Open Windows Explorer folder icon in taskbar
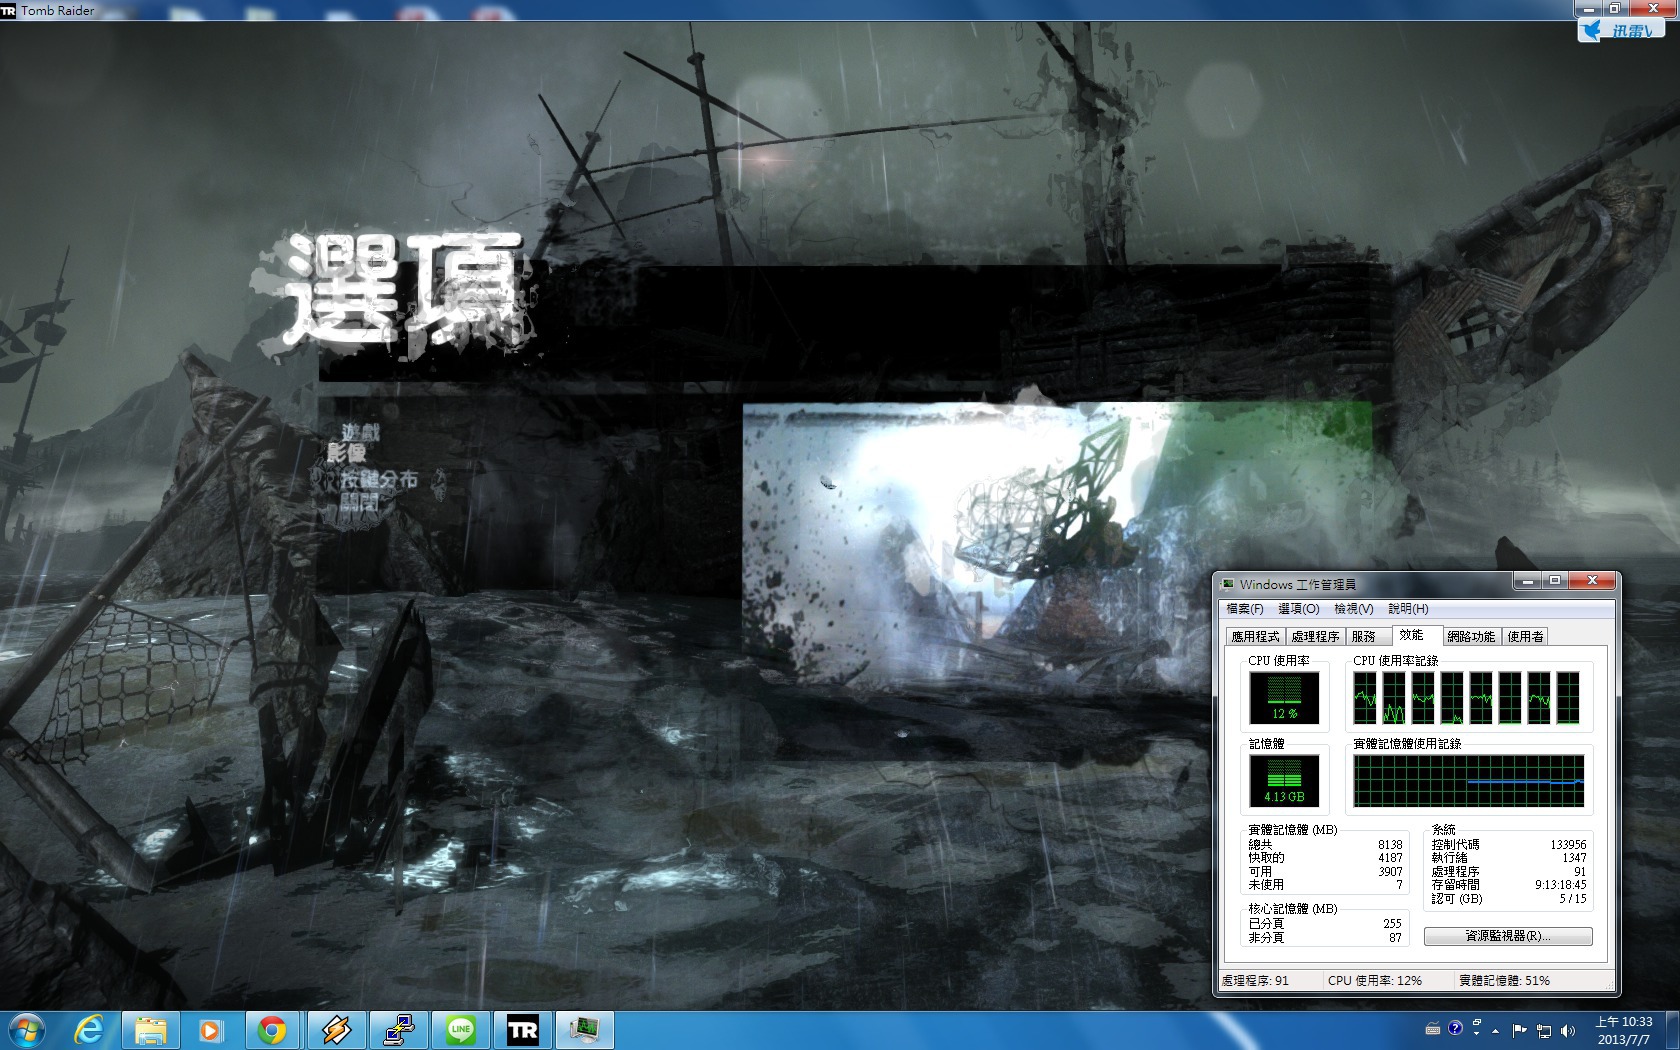 coord(151,1030)
